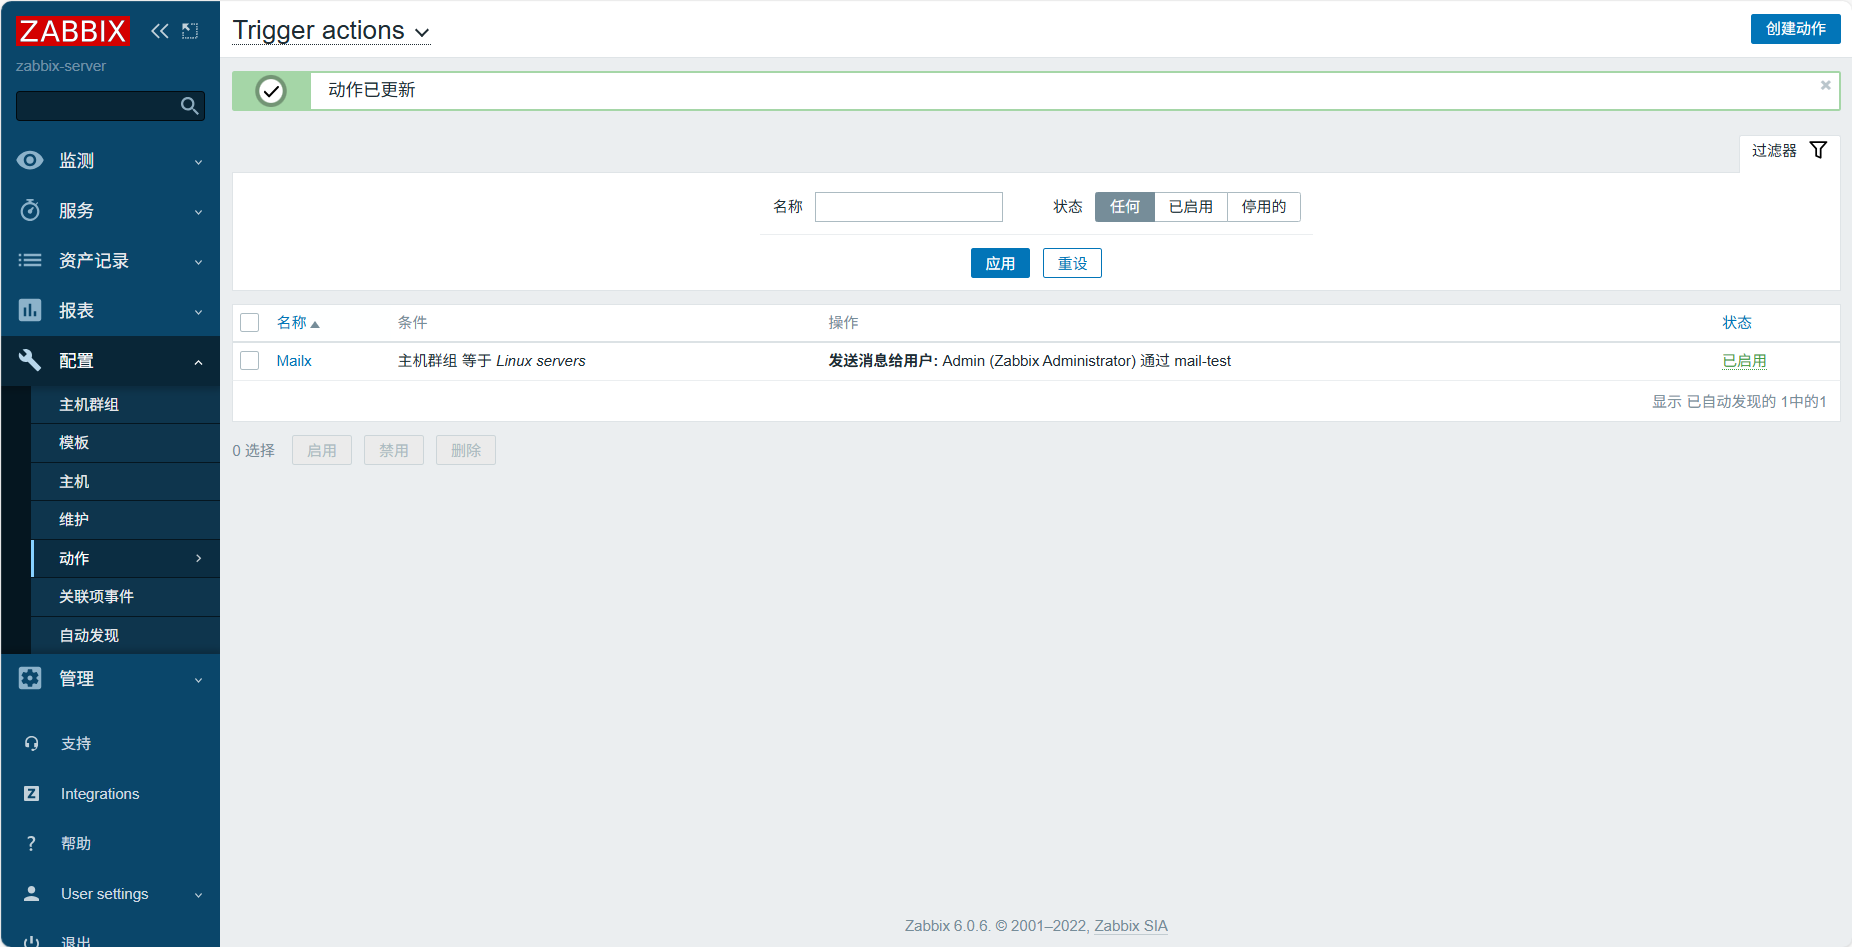
Task: Click the headset icon for 支持
Action: (31, 743)
